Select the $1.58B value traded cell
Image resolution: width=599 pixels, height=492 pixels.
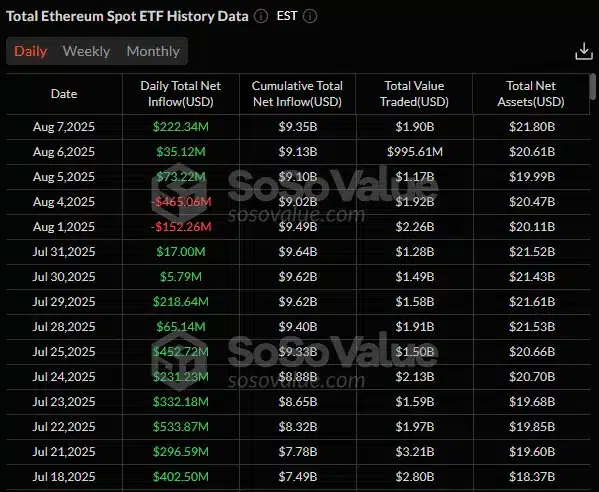415,302
